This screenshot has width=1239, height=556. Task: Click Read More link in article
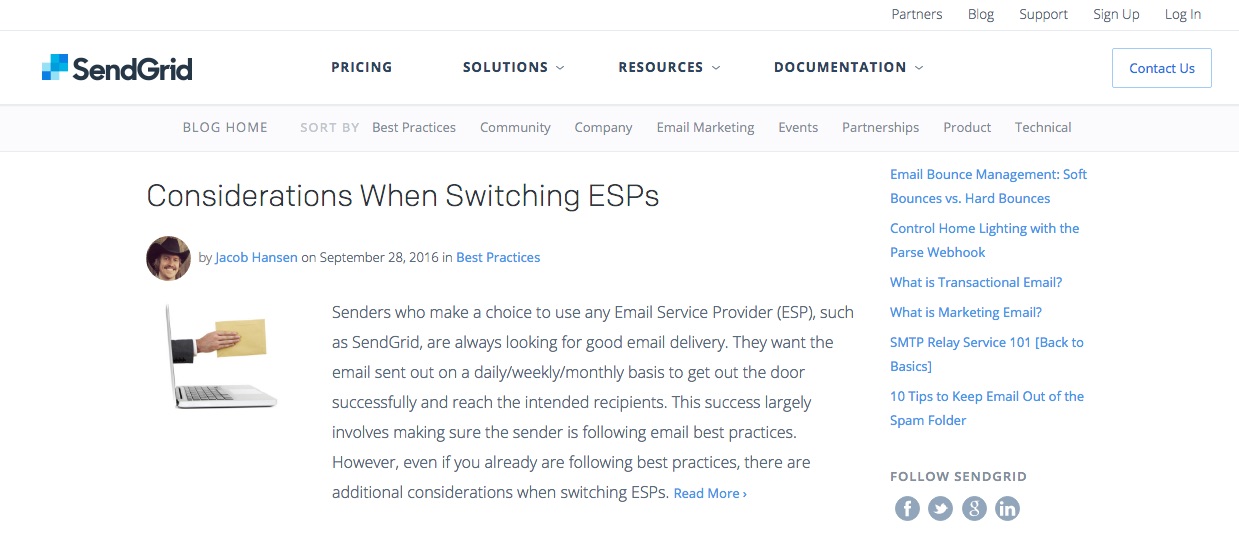click(710, 494)
